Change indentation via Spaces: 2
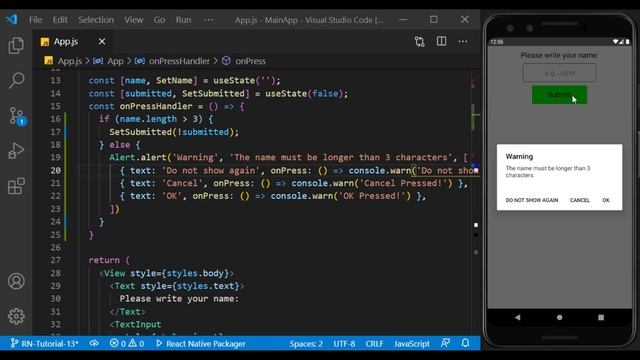The width and height of the screenshot is (640, 360). 306,344
